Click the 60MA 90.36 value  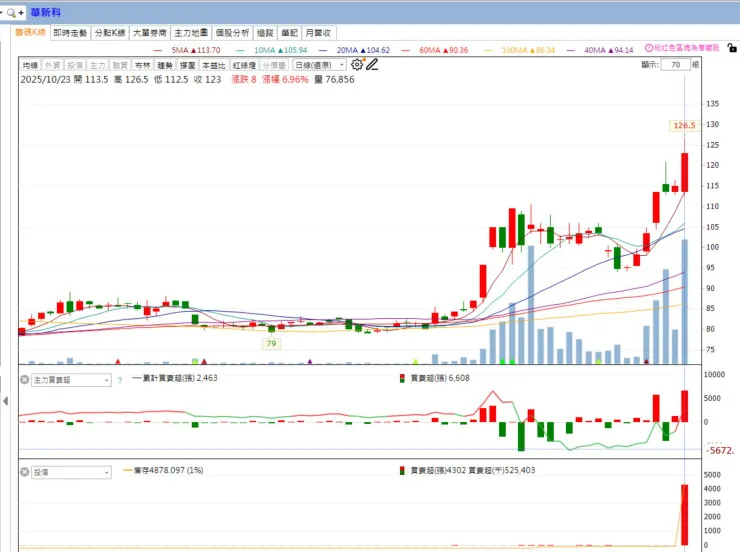point(455,50)
